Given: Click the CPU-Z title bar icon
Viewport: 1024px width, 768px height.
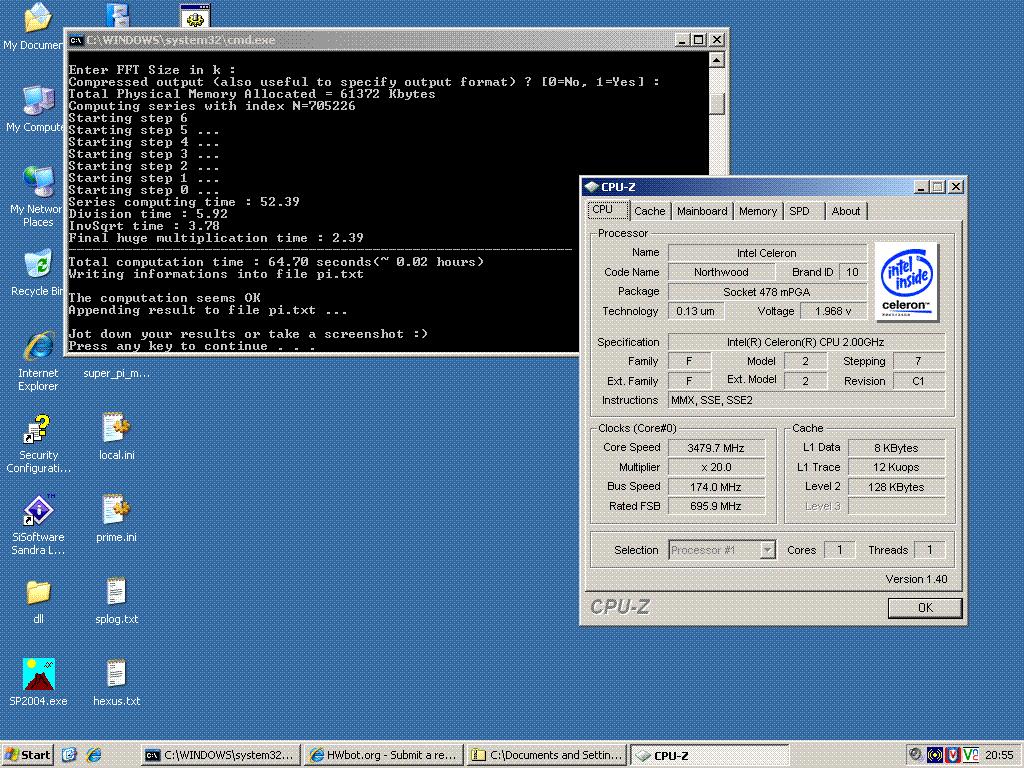Looking at the screenshot, I should click(592, 187).
